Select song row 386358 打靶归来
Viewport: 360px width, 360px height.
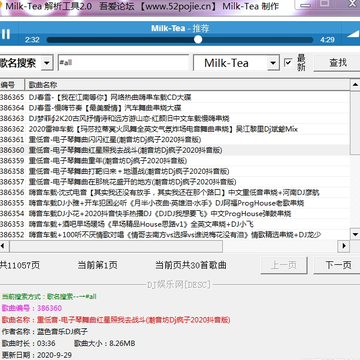(x=175, y=171)
